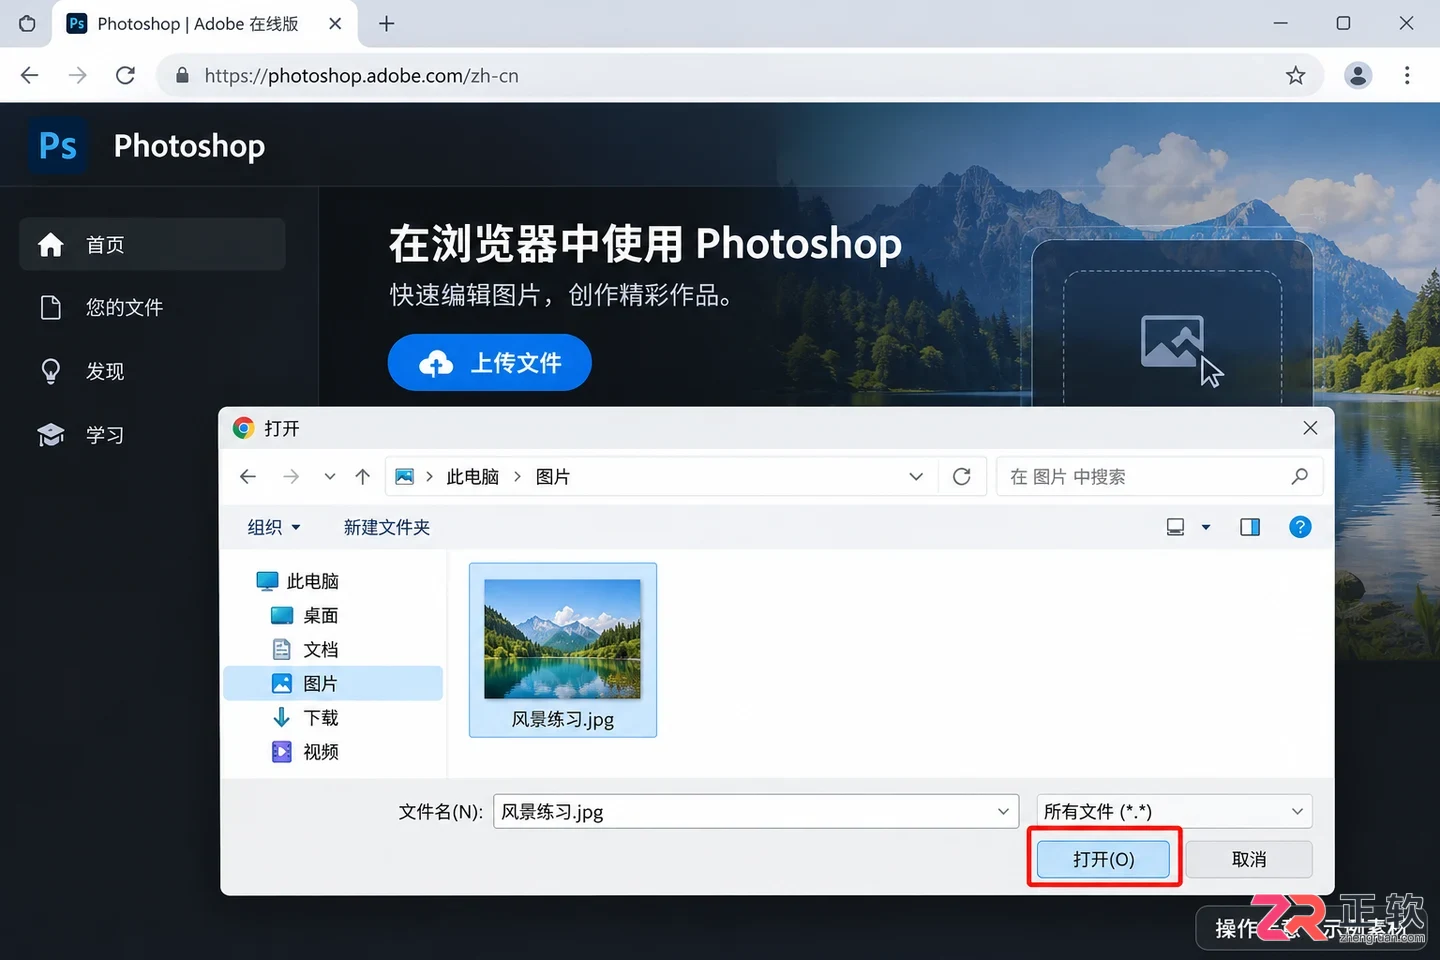
Task: Select 文档 in the navigation tree
Action: (x=305, y=649)
